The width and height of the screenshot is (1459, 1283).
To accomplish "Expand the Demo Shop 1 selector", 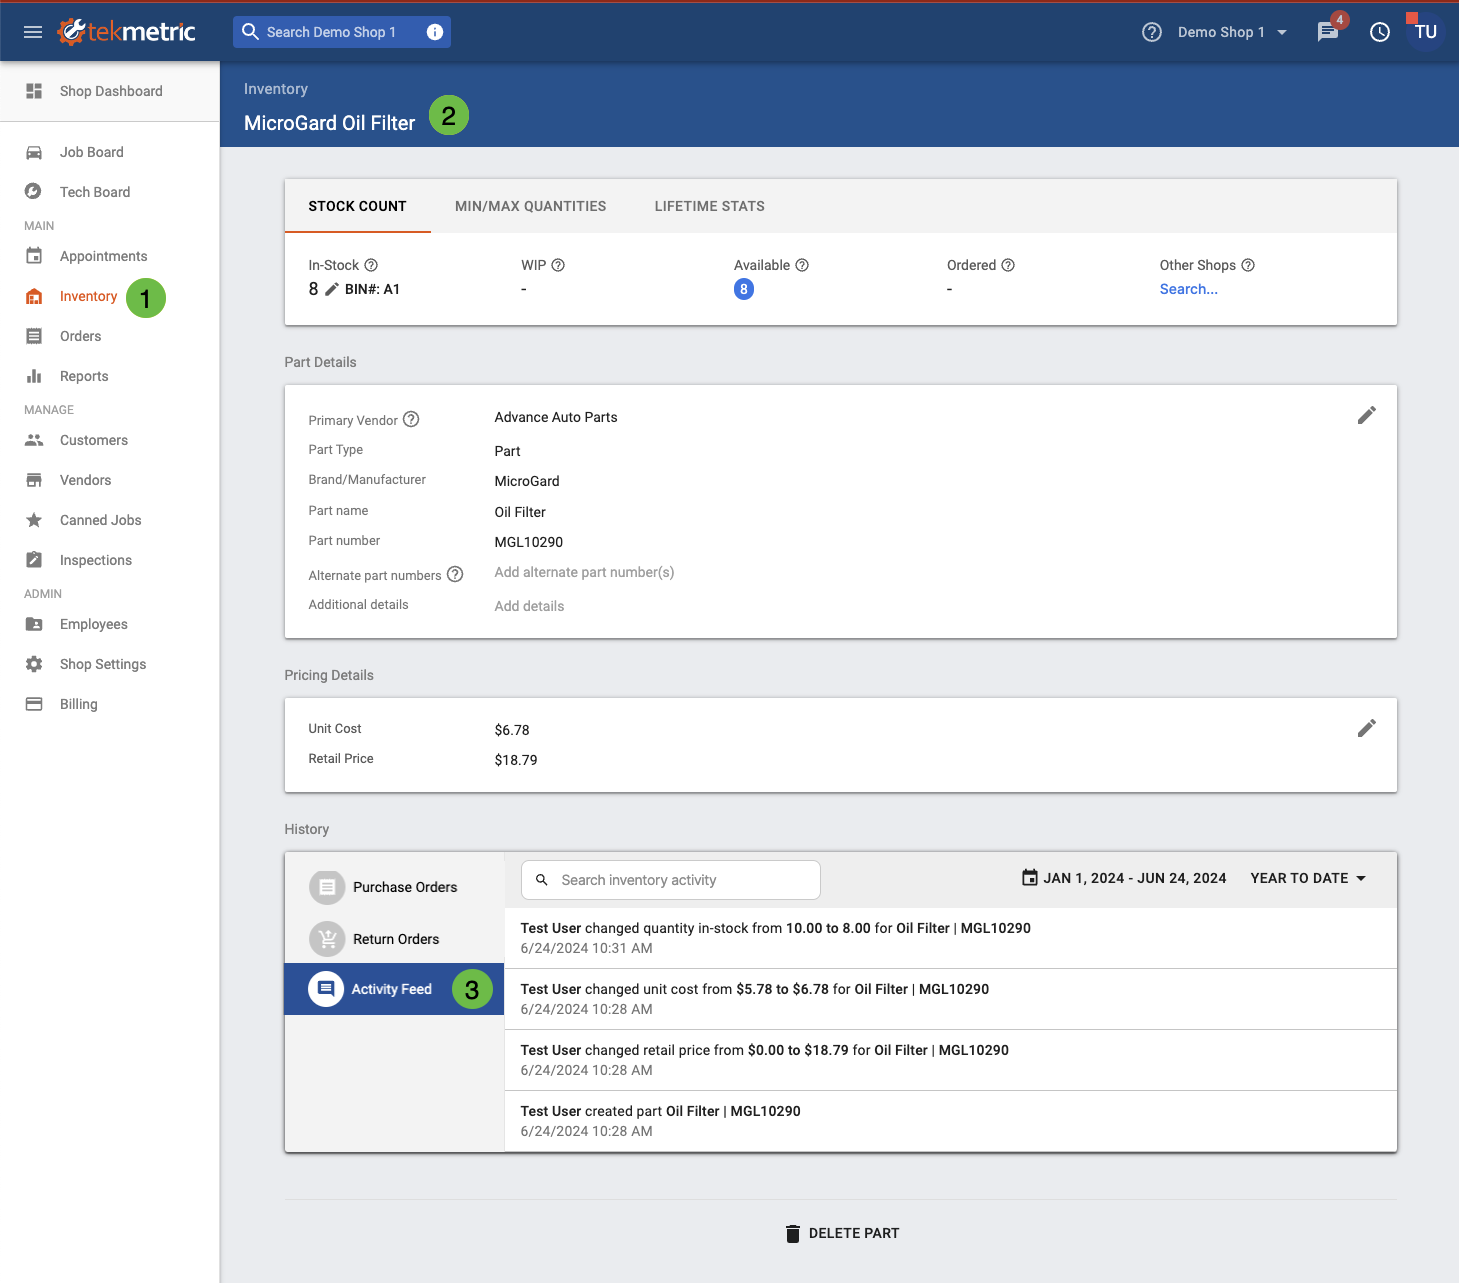I will click(x=1232, y=32).
